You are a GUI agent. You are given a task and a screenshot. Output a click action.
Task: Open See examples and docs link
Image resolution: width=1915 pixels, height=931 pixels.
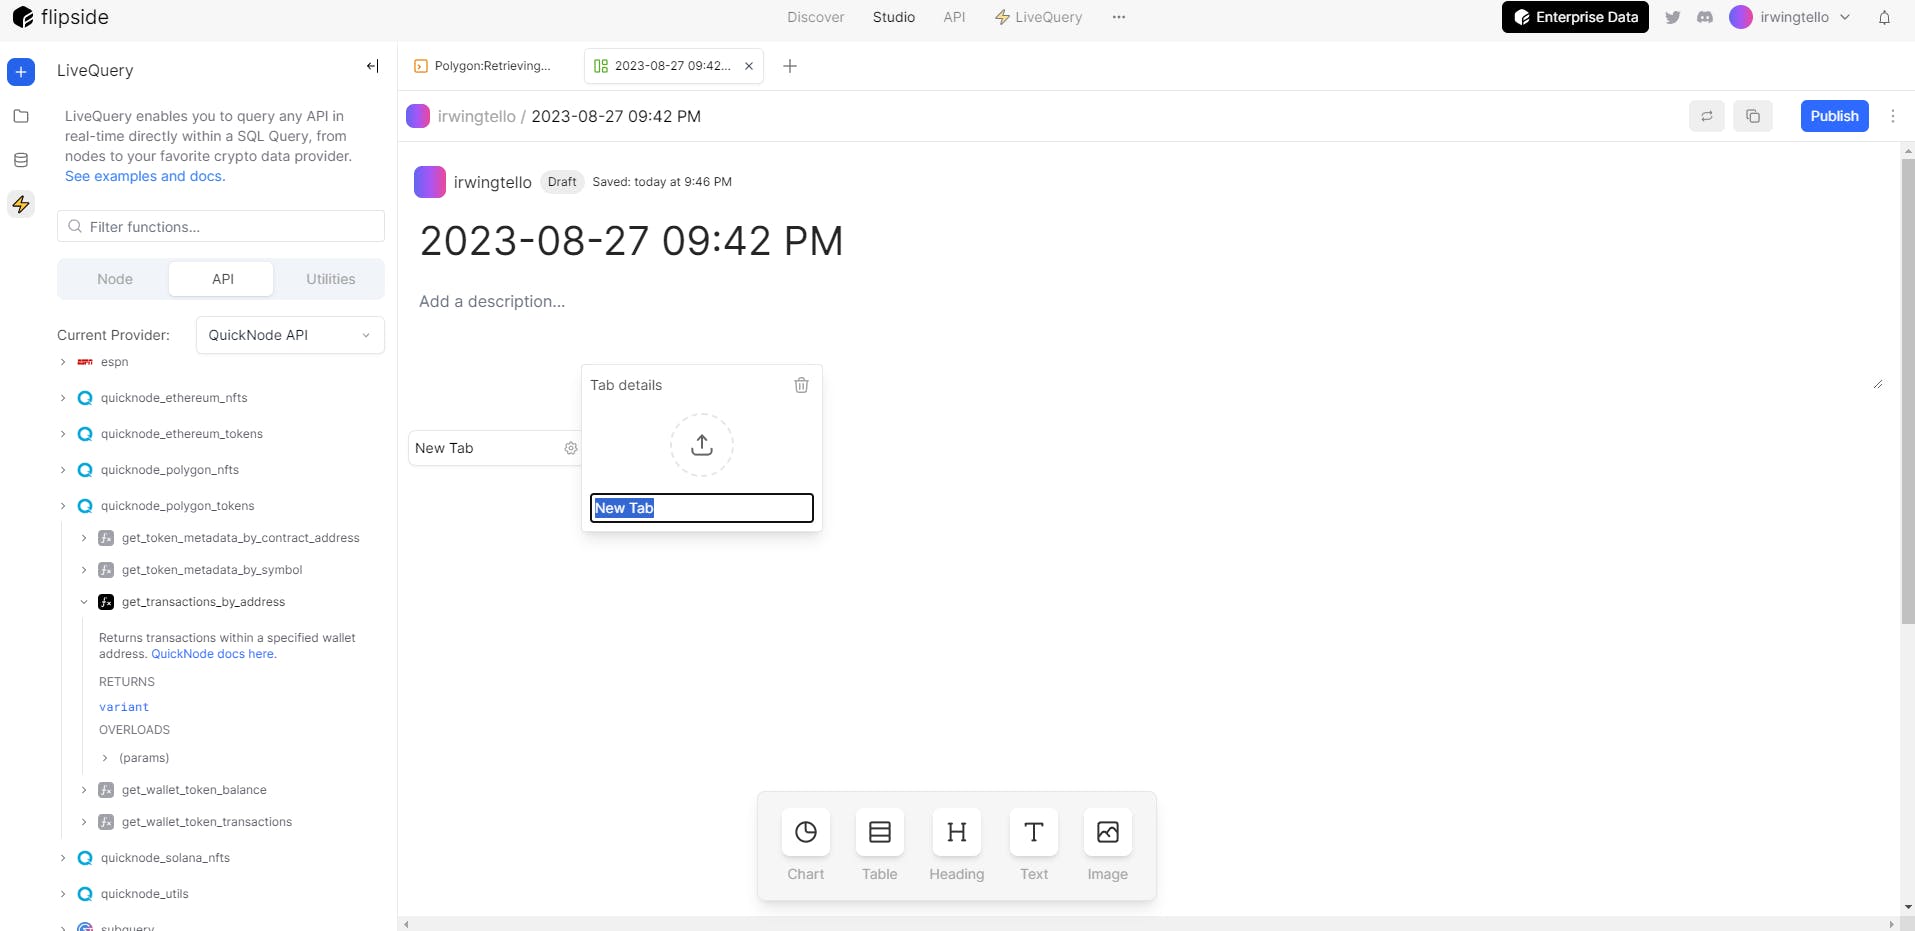point(145,176)
